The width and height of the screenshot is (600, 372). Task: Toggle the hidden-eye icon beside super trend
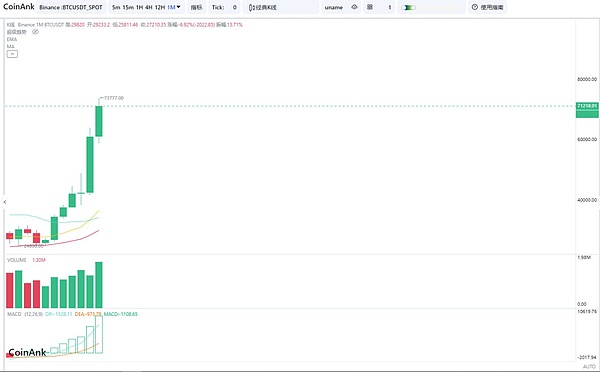[x=36, y=32]
